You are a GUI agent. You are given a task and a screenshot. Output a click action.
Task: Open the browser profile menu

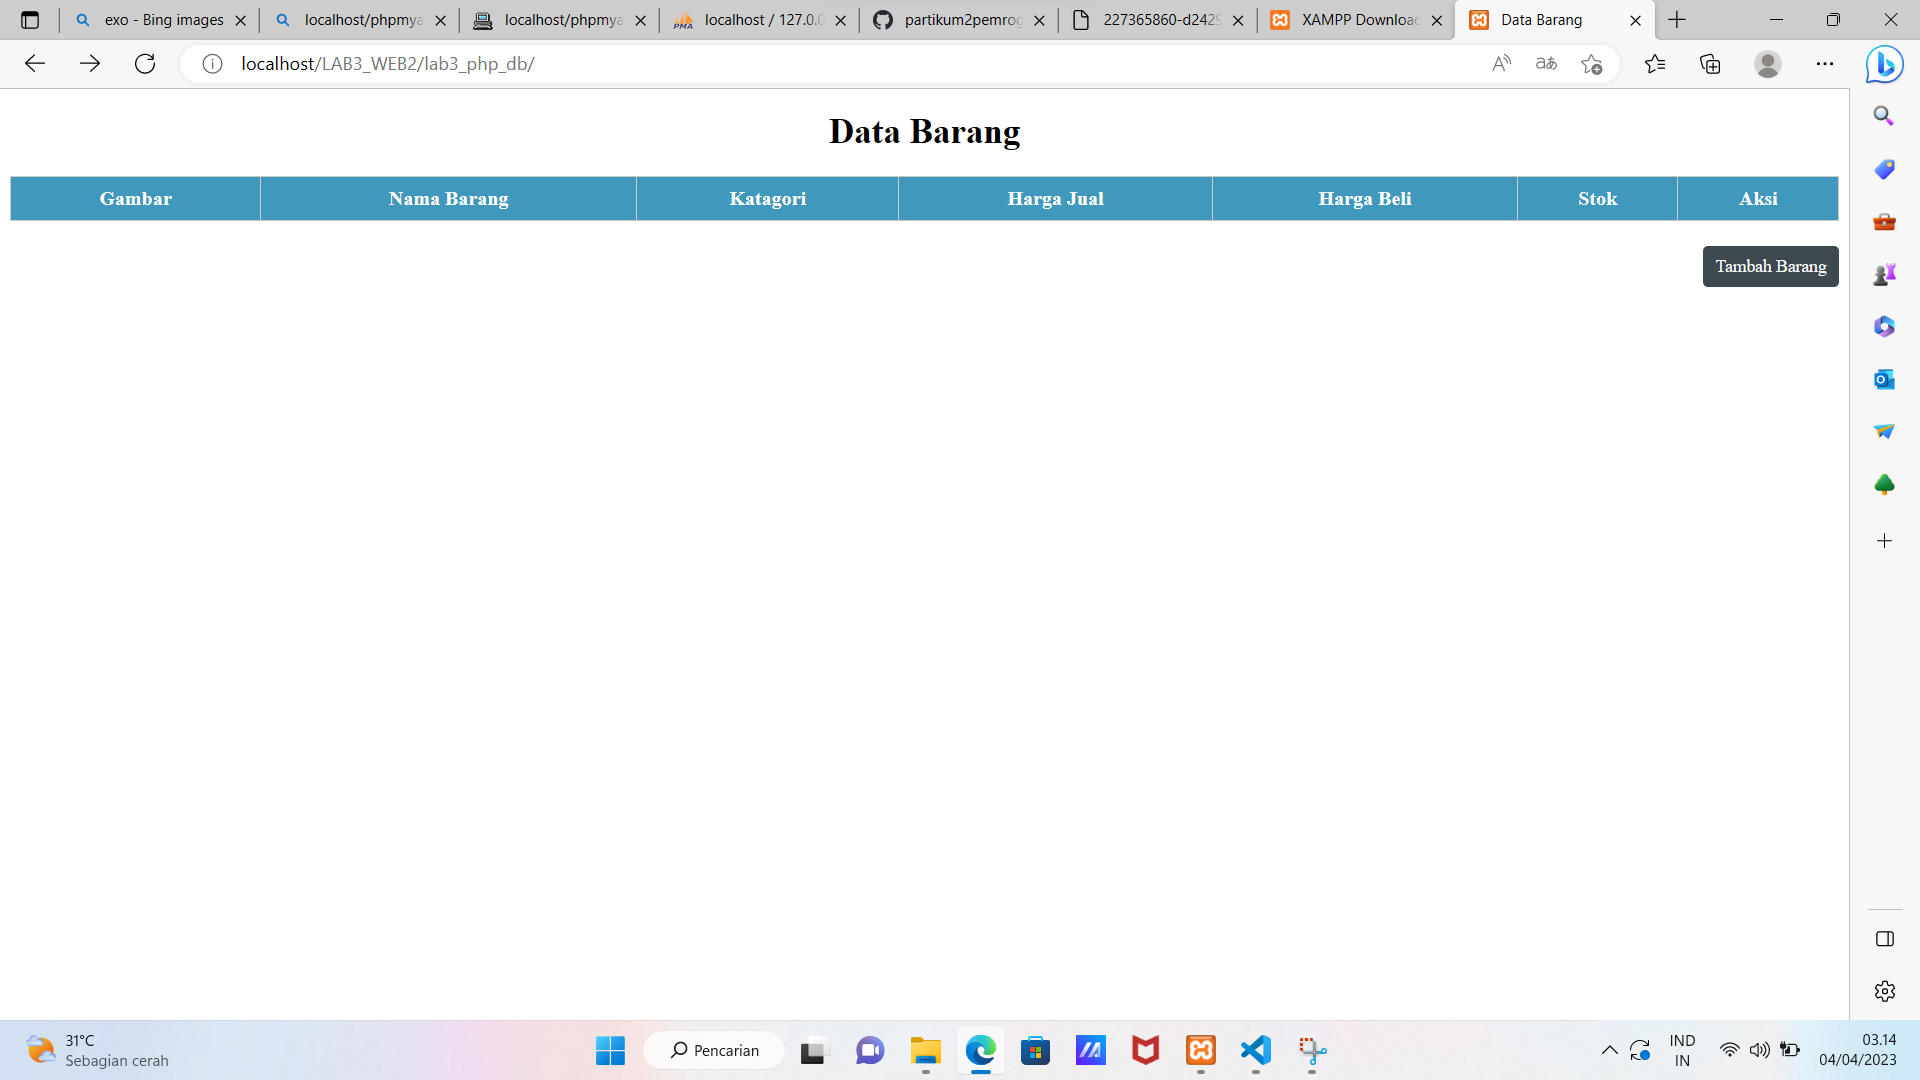pyautogui.click(x=1768, y=63)
